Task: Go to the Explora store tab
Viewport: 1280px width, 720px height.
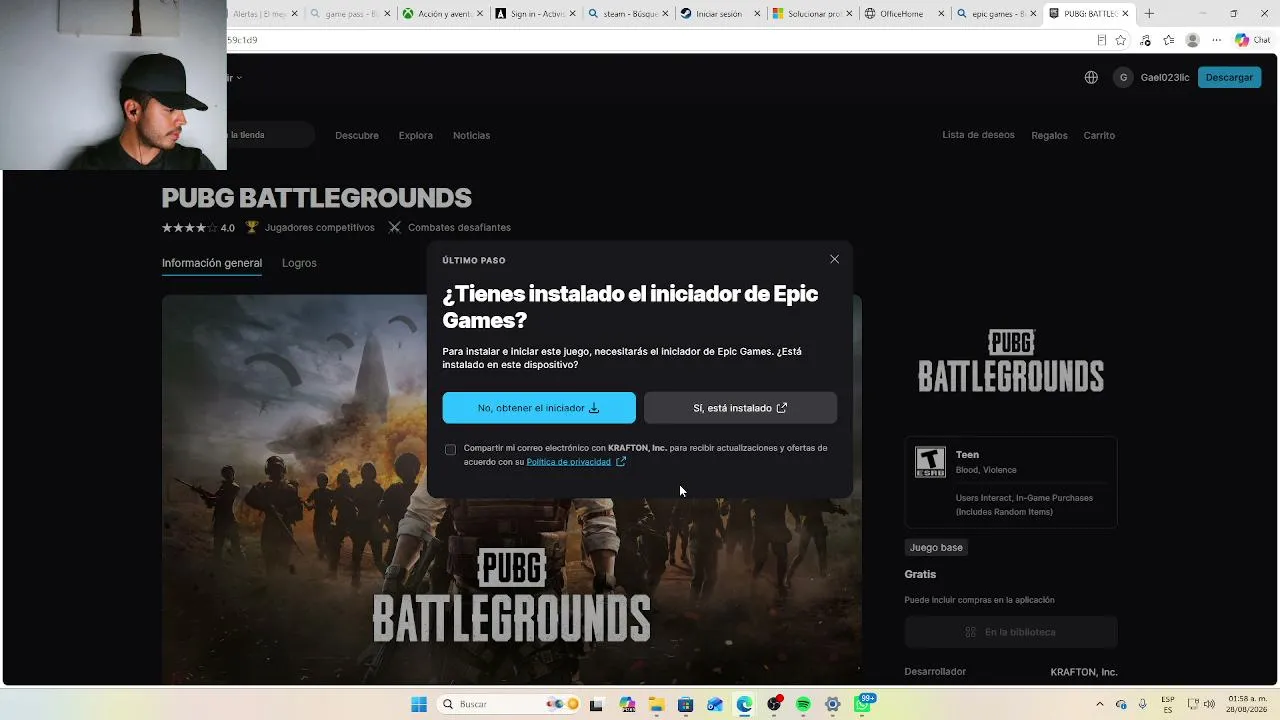Action: [x=416, y=135]
